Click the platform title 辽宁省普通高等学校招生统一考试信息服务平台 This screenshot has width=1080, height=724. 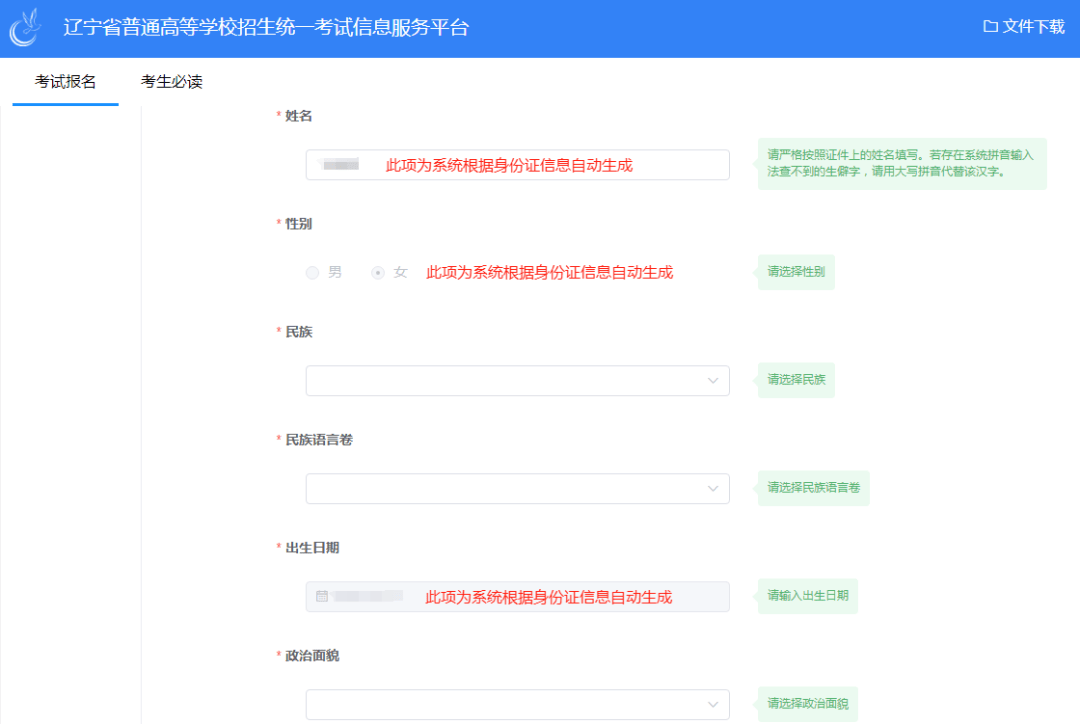click(266, 28)
